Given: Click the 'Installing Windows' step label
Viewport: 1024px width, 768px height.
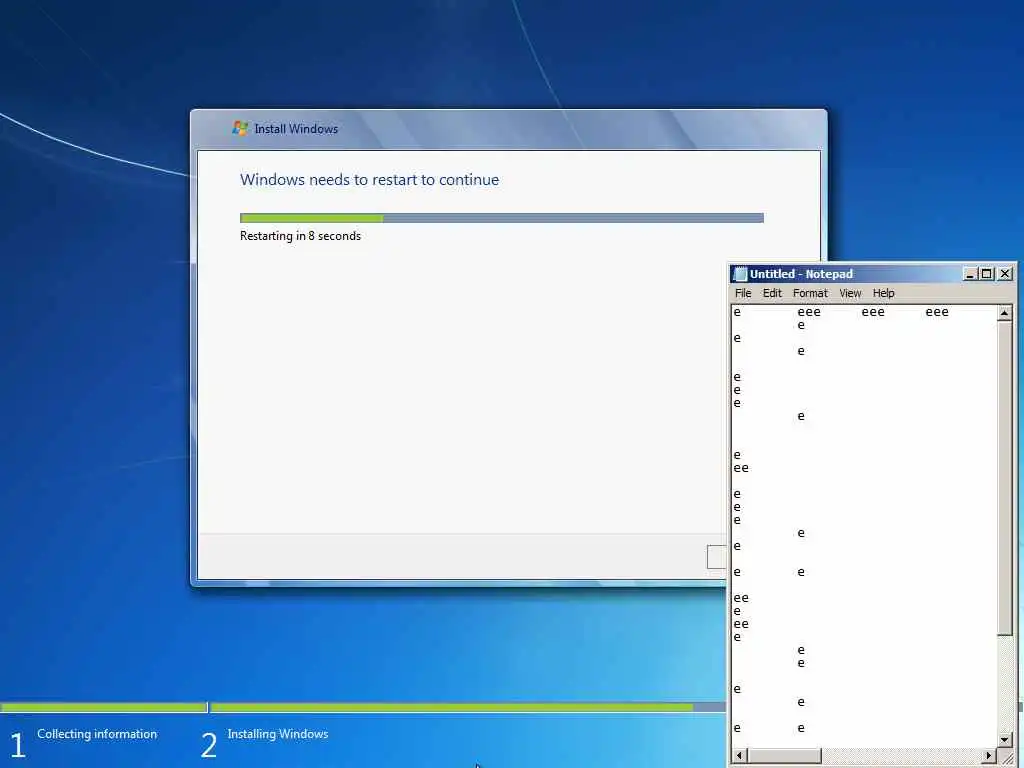Looking at the screenshot, I should (x=278, y=734).
